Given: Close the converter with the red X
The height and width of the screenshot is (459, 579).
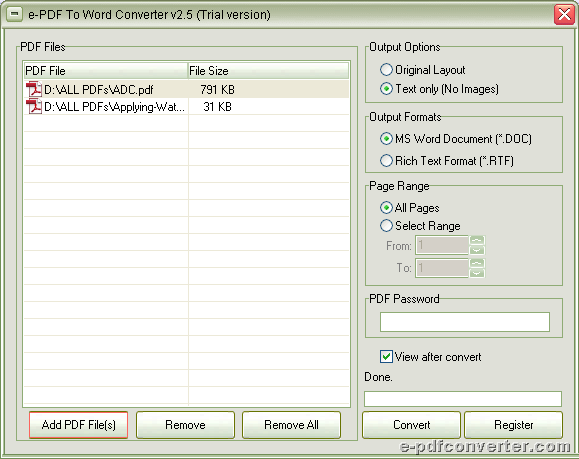Looking at the screenshot, I should (564, 15).
